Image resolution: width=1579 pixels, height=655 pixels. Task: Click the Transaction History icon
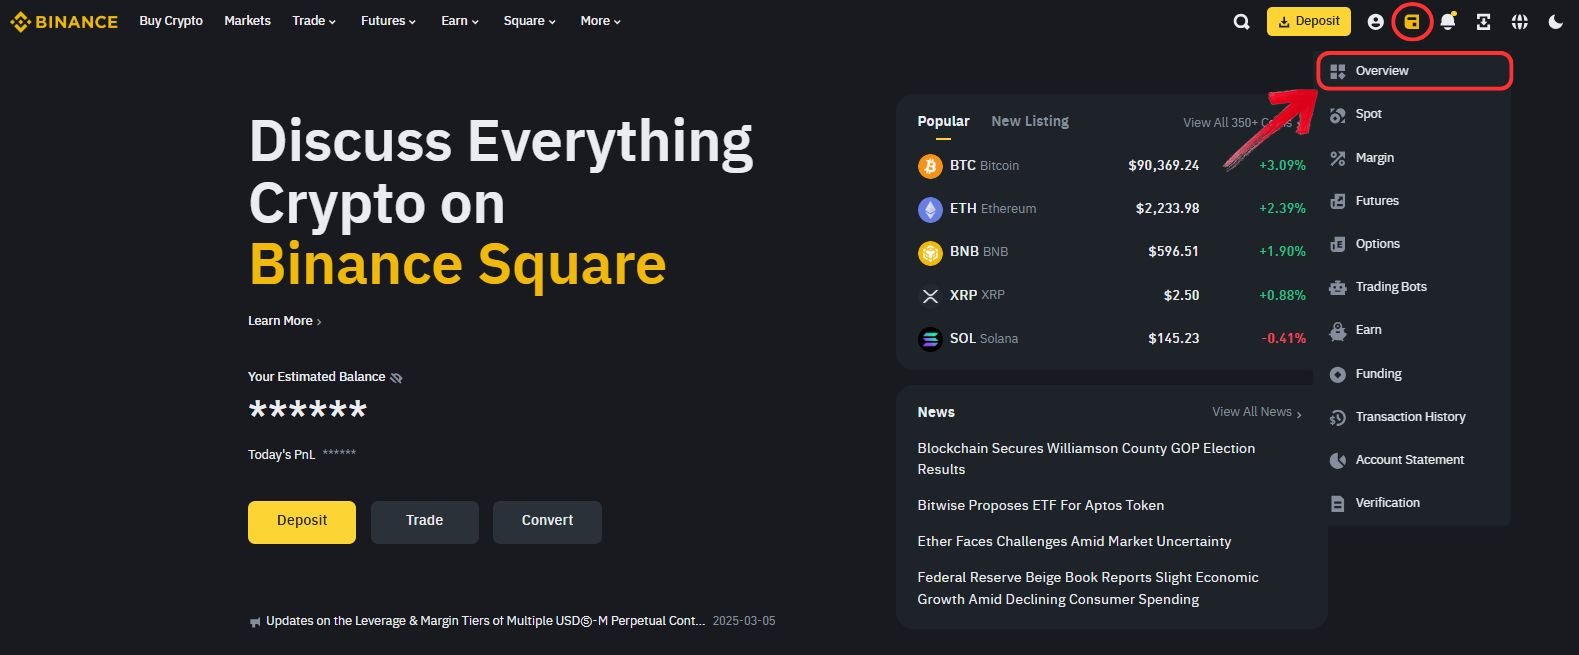pos(1338,417)
